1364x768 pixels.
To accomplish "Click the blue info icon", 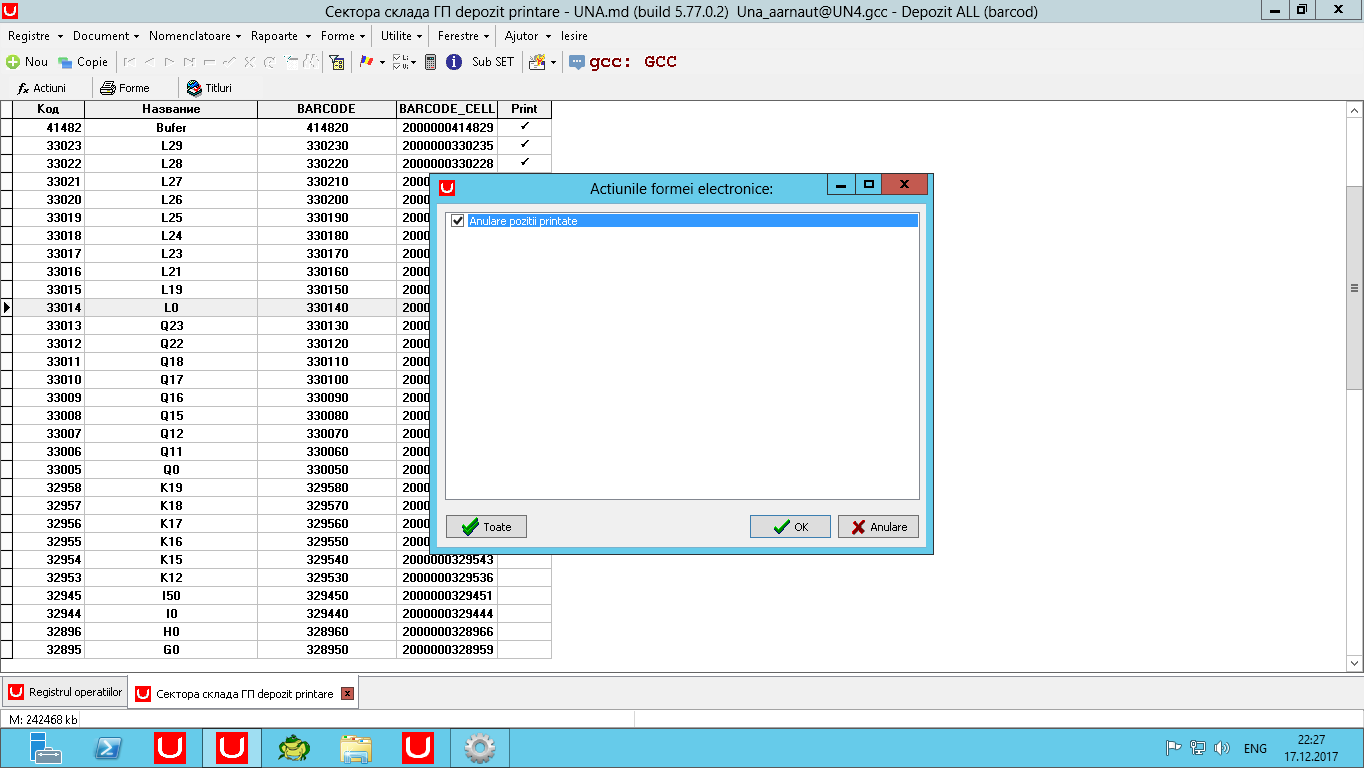I will [x=453, y=62].
